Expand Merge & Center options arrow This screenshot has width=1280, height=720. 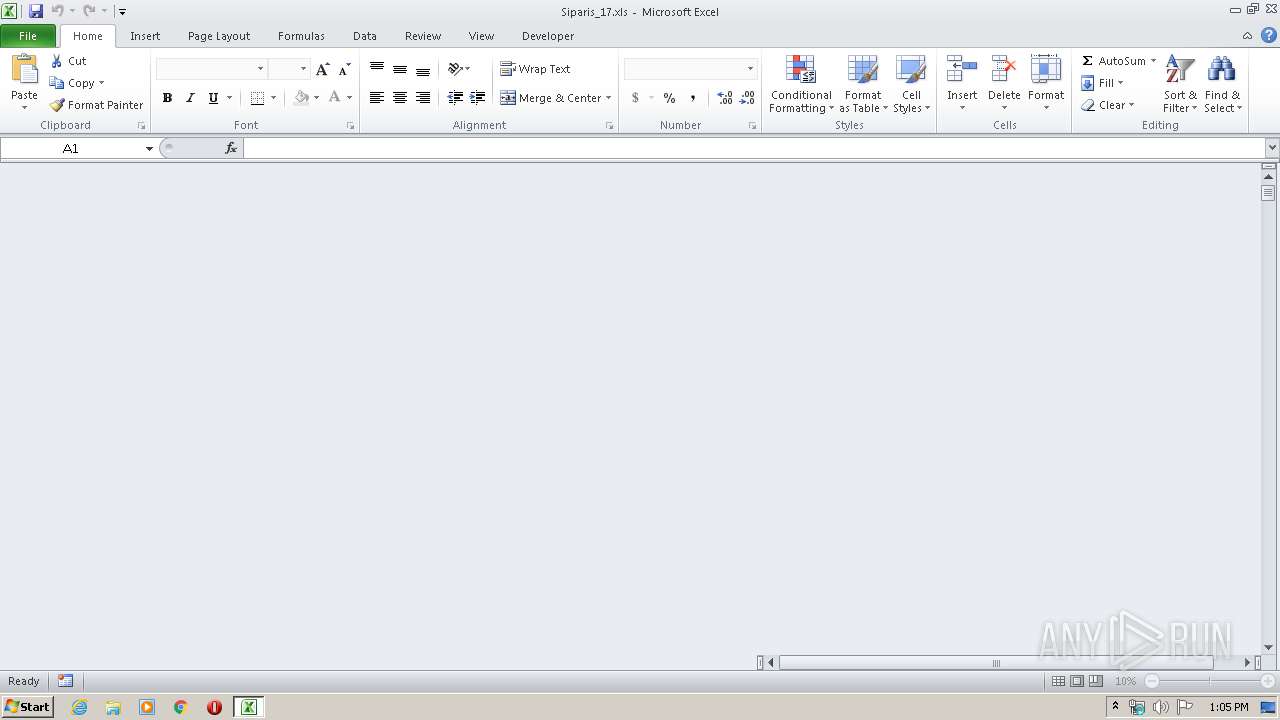608,98
